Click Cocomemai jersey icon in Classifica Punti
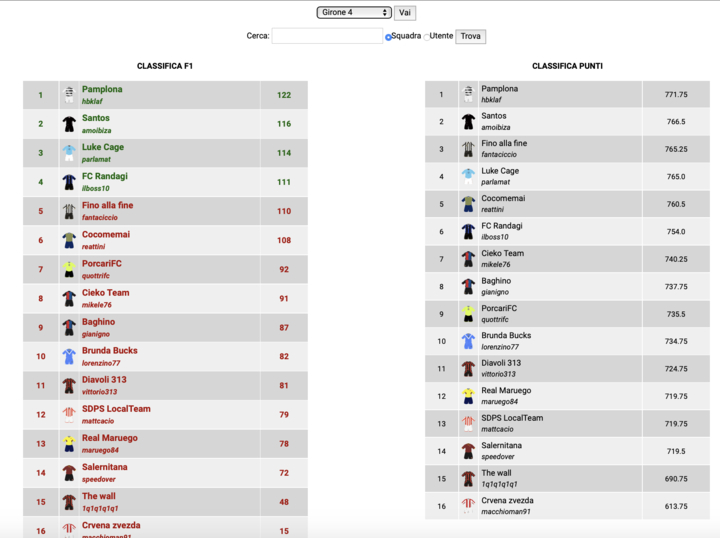The image size is (720, 538). point(468,204)
